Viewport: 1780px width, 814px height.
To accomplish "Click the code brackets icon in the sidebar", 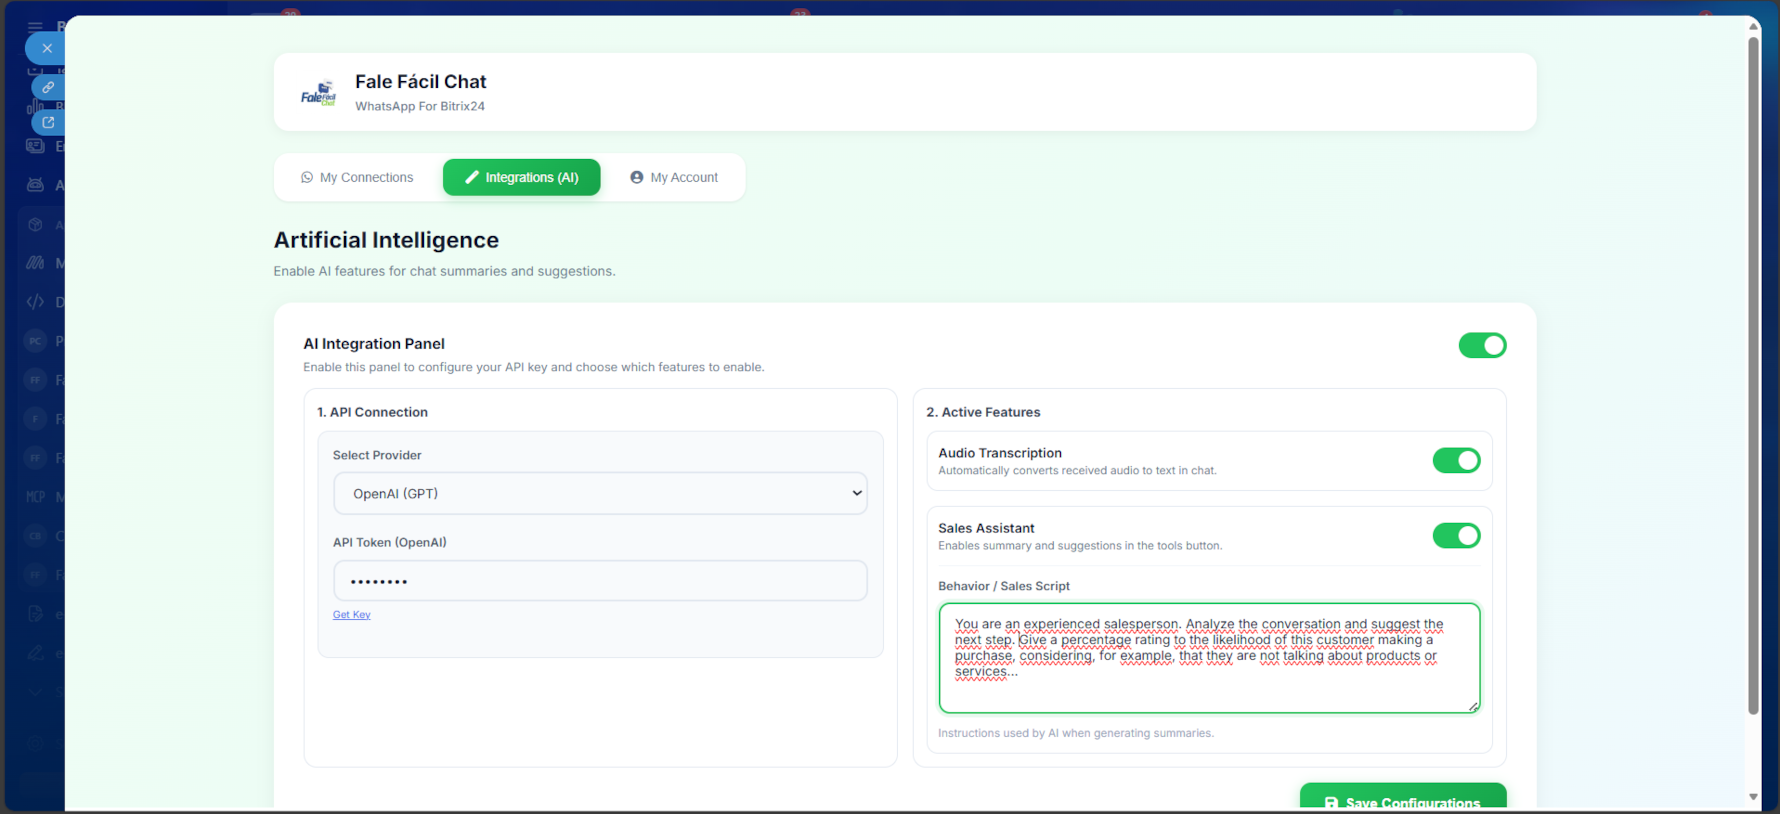I will point(35,302).
